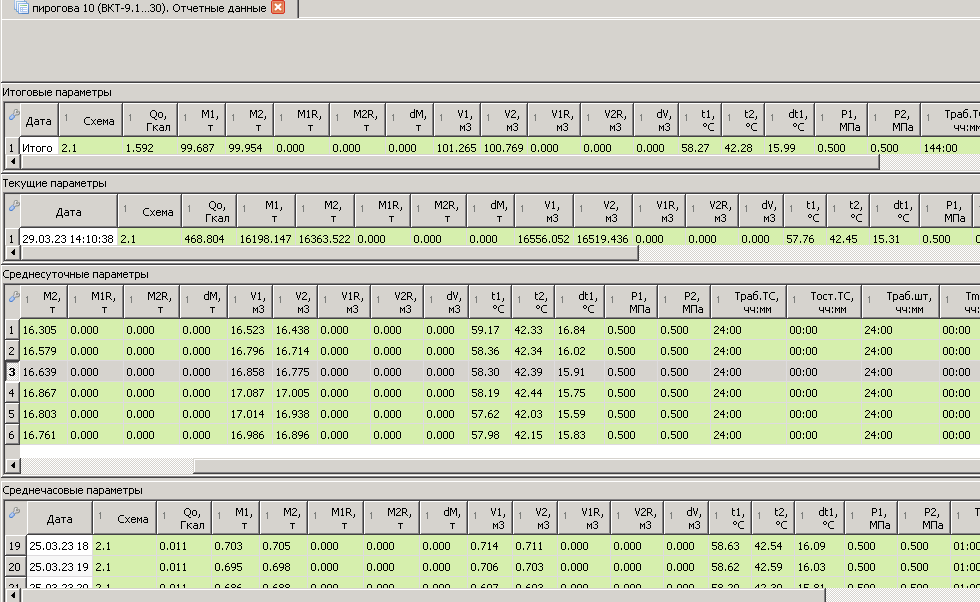Select date cell 25.03.23 18

tap(59, 546)
